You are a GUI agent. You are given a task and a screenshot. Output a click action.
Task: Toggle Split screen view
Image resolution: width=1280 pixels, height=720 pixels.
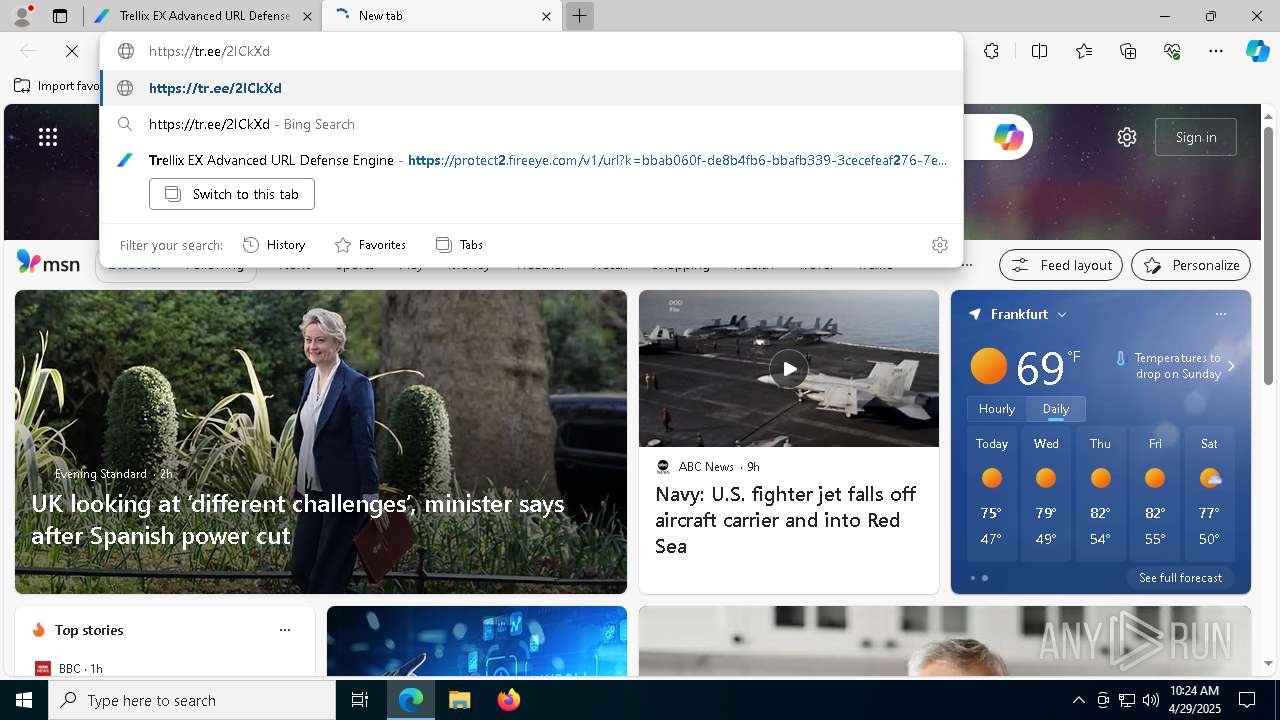(x=1039, y=51)
